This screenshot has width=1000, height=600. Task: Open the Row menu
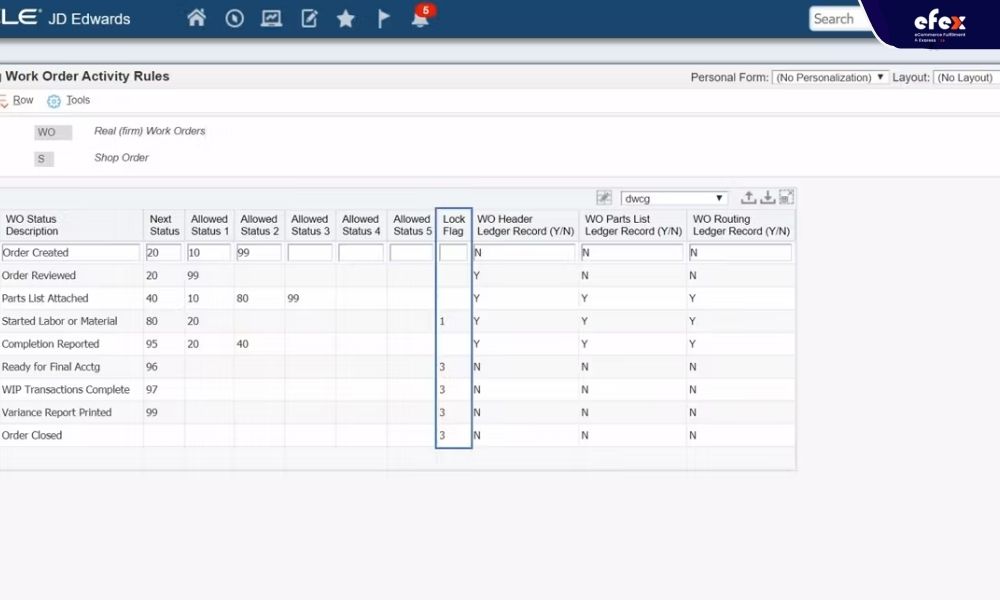tap(22, 100)
